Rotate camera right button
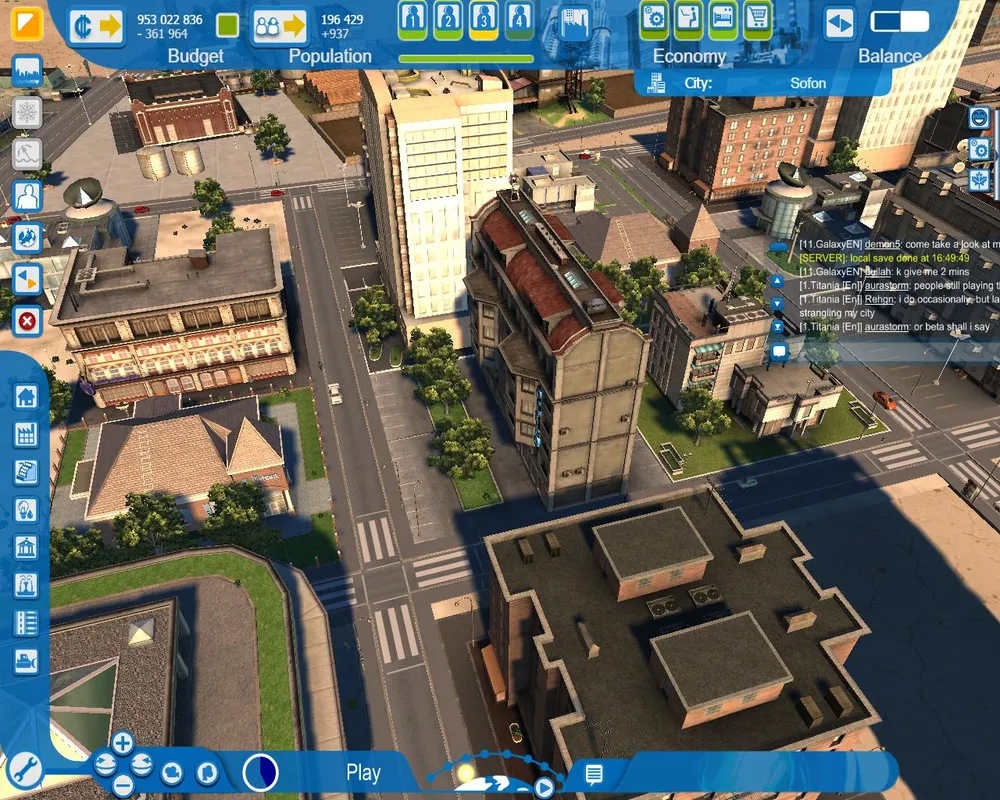The height and width of the screenshot is (800, 1000). [141, 764]
